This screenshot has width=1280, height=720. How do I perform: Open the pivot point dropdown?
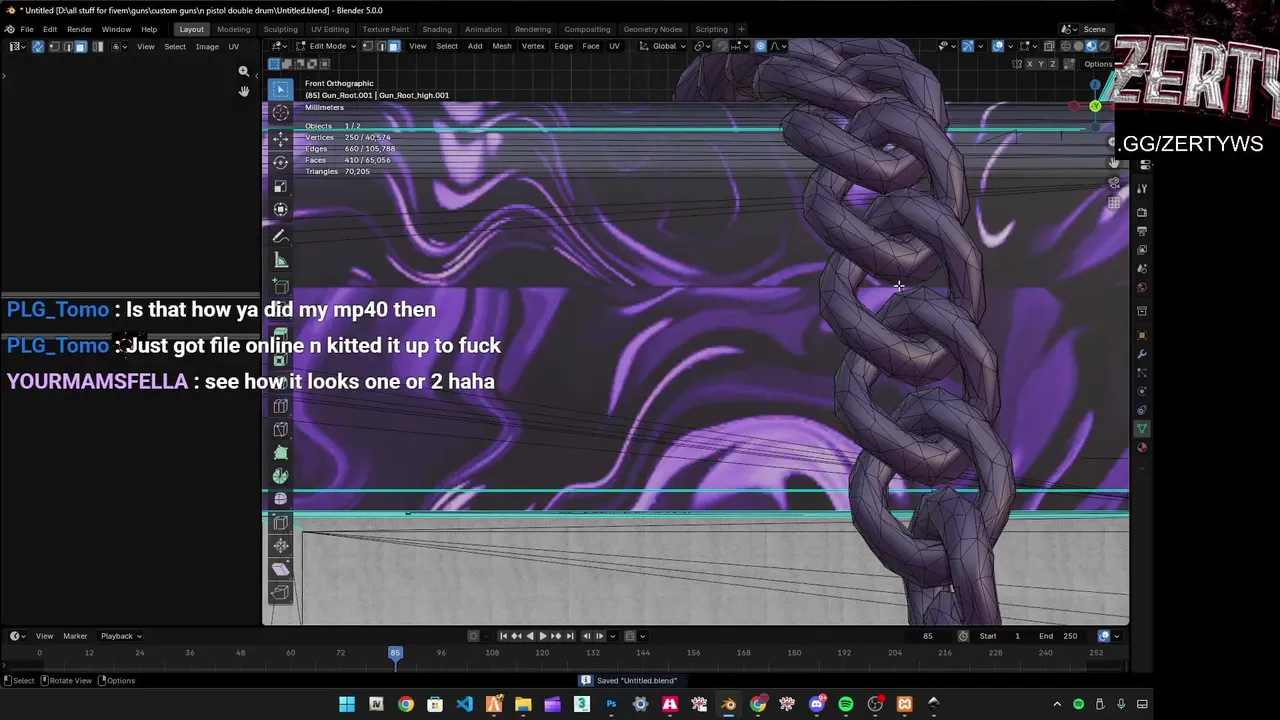coord(702,46)
